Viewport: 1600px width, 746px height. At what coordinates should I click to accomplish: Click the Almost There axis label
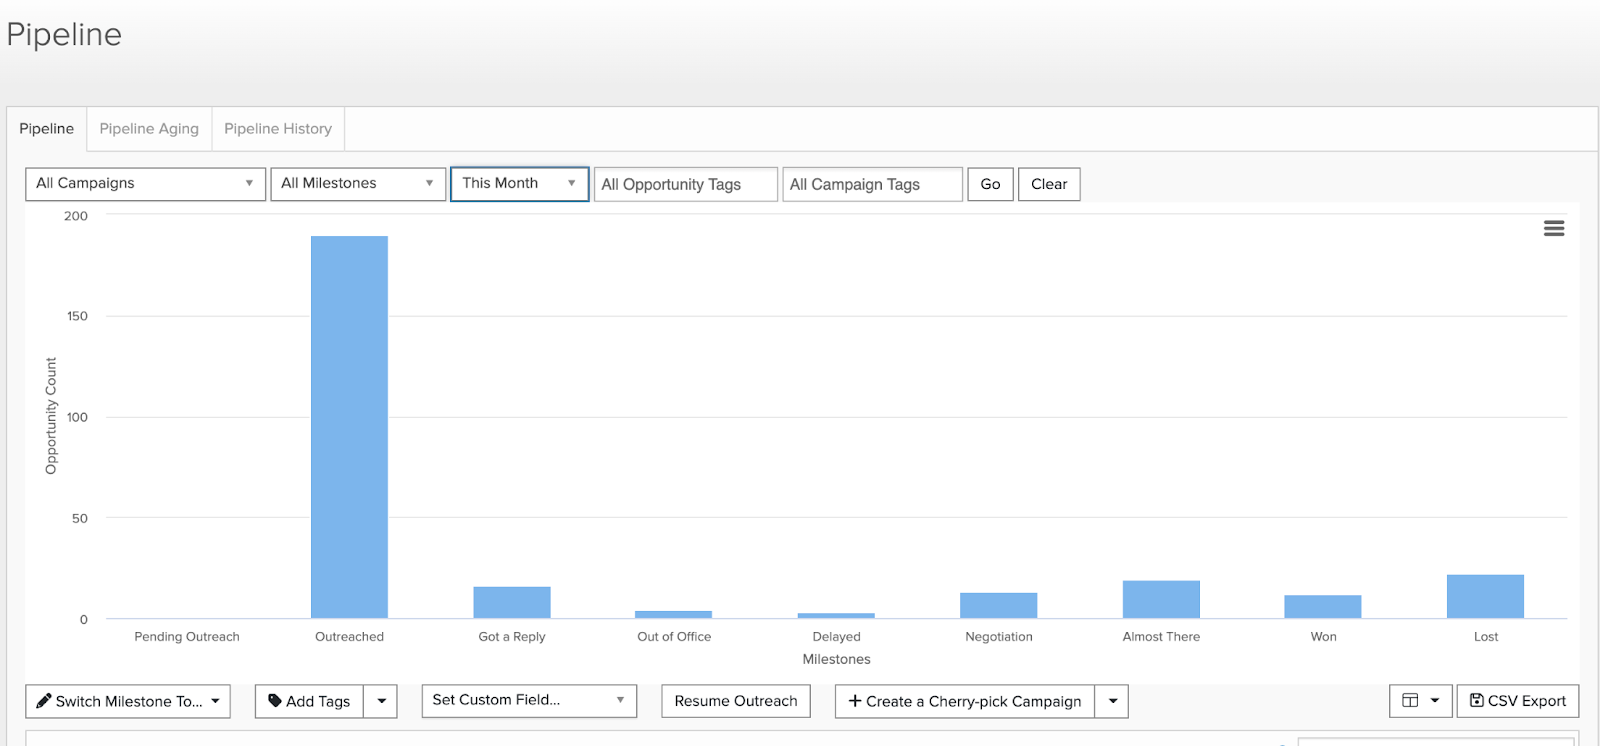pos(1161,637)
